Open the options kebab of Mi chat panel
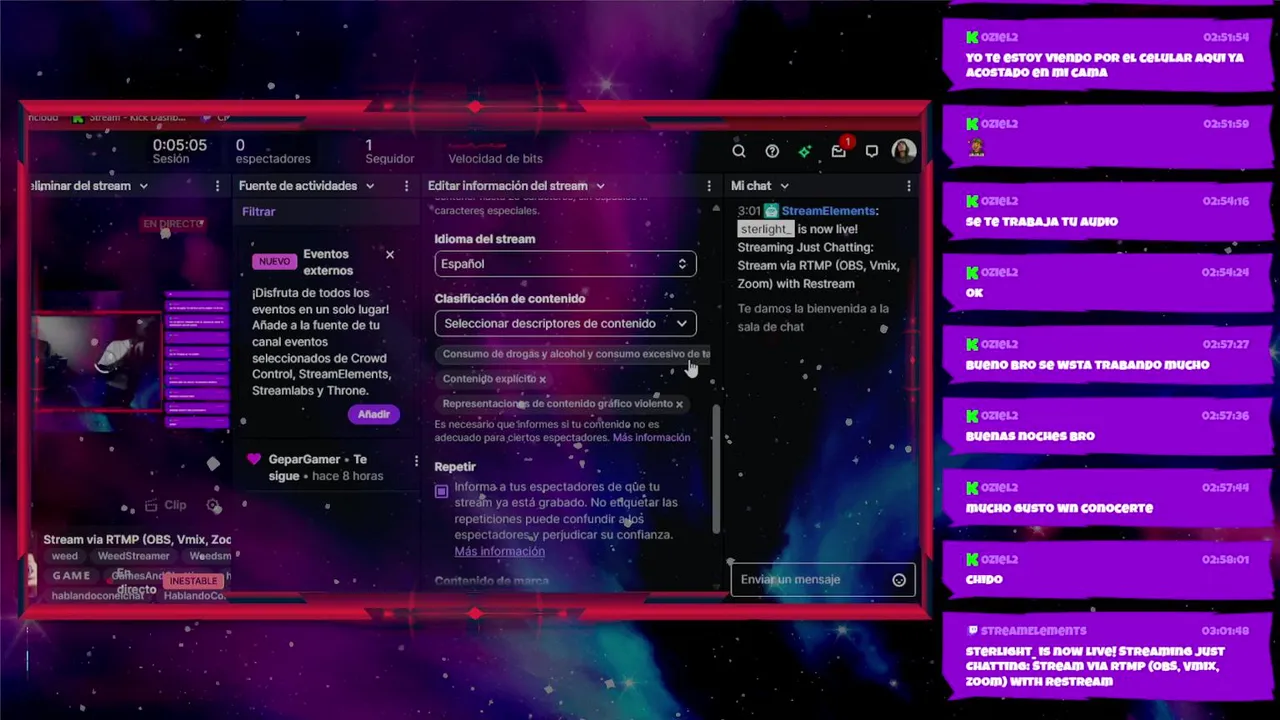Screen dimensions: 1280x720 908,186
